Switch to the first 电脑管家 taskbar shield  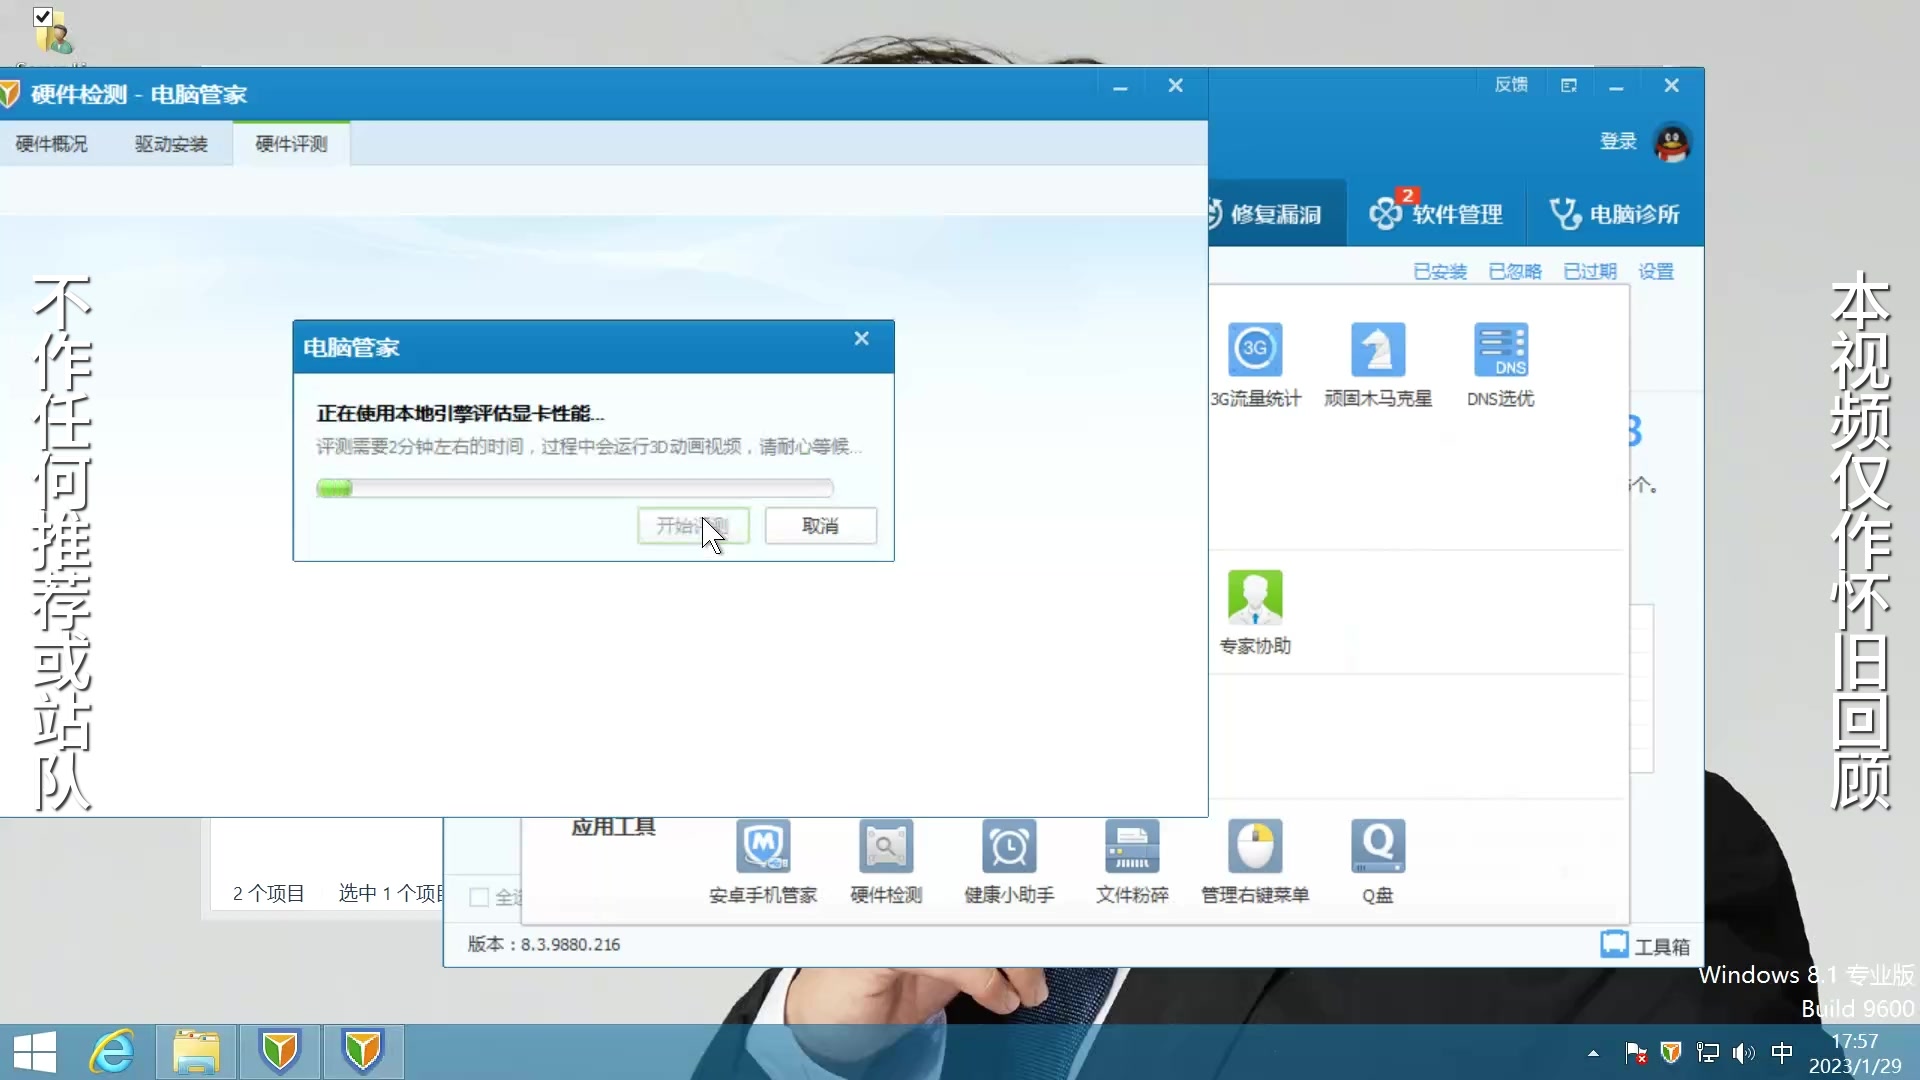[280, 1052]
